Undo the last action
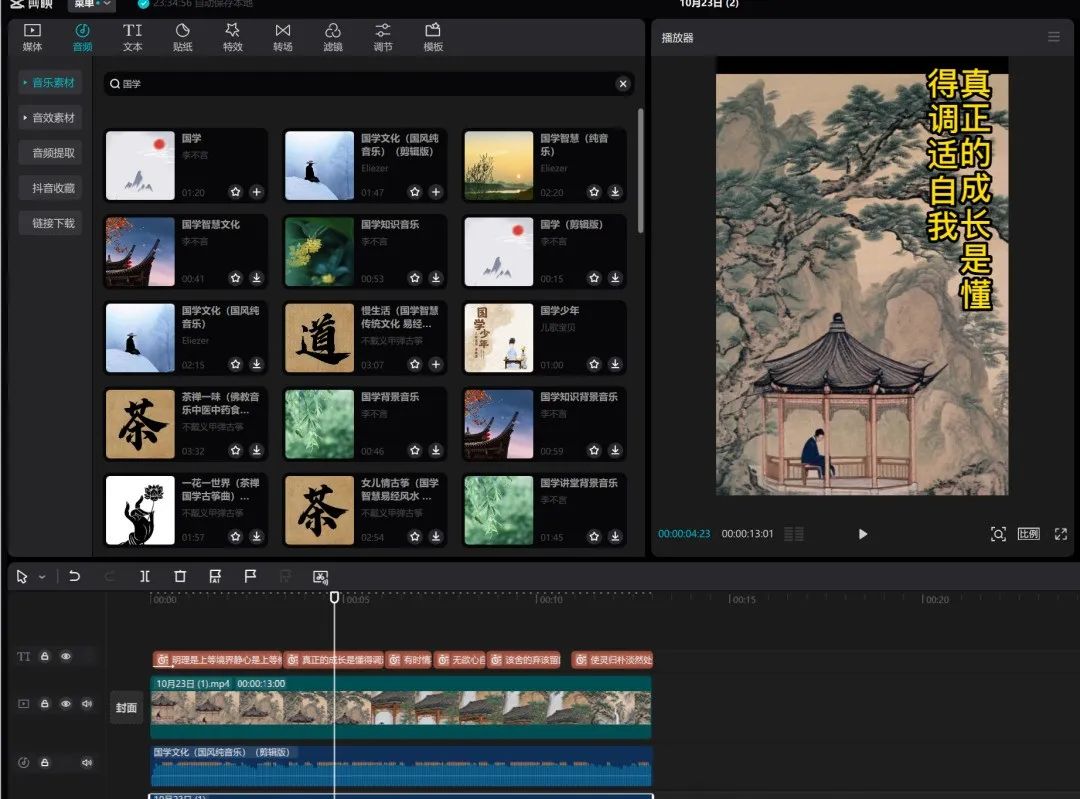This screenshot has width=1080, height=799. (x=74, y=577)
